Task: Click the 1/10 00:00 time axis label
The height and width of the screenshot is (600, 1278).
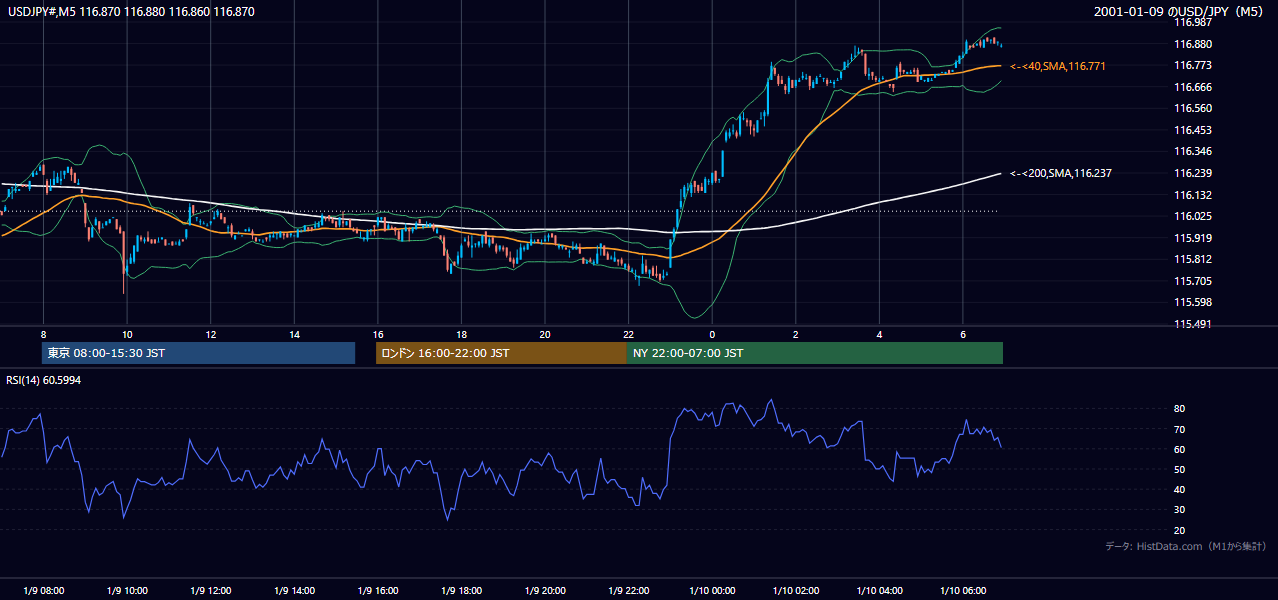Action: pyautogui.click(x=712, y=590)
